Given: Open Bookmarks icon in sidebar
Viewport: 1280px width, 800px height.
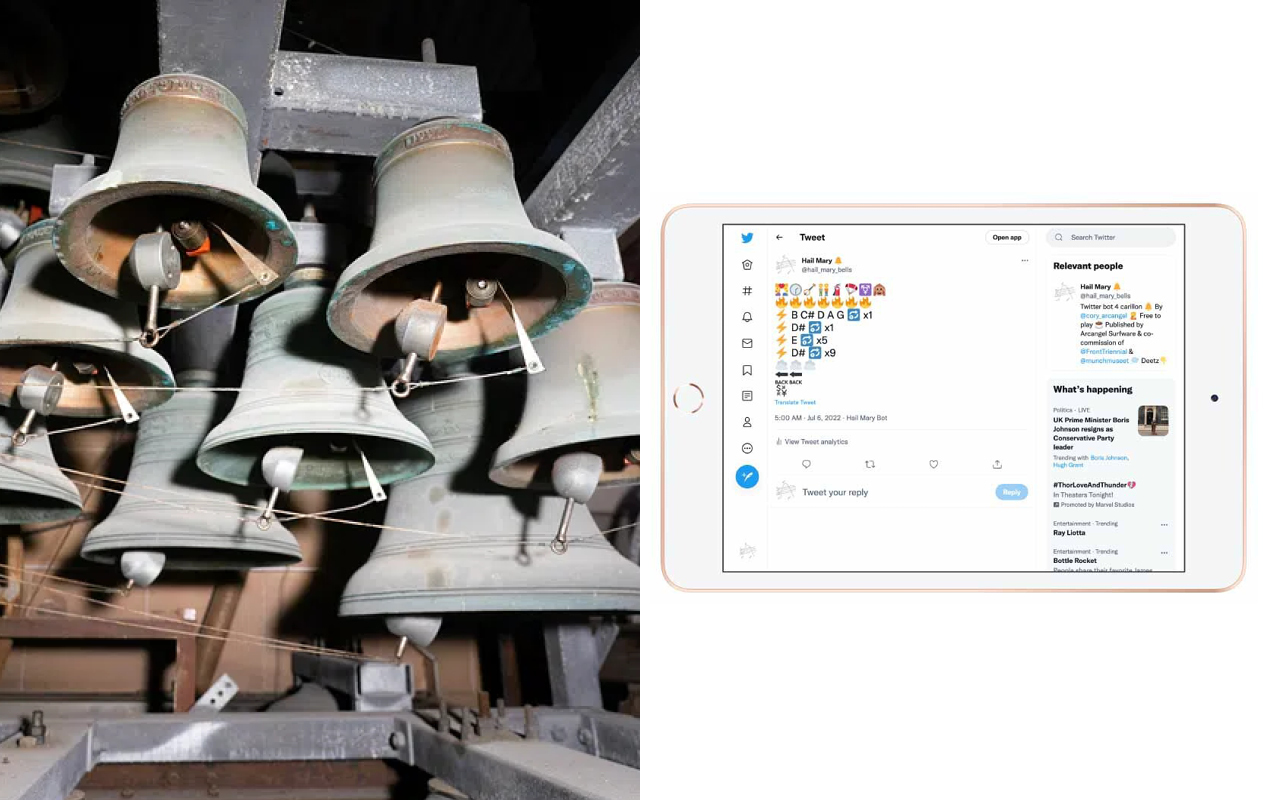Looking at the screenshot, I should [747, 370].
